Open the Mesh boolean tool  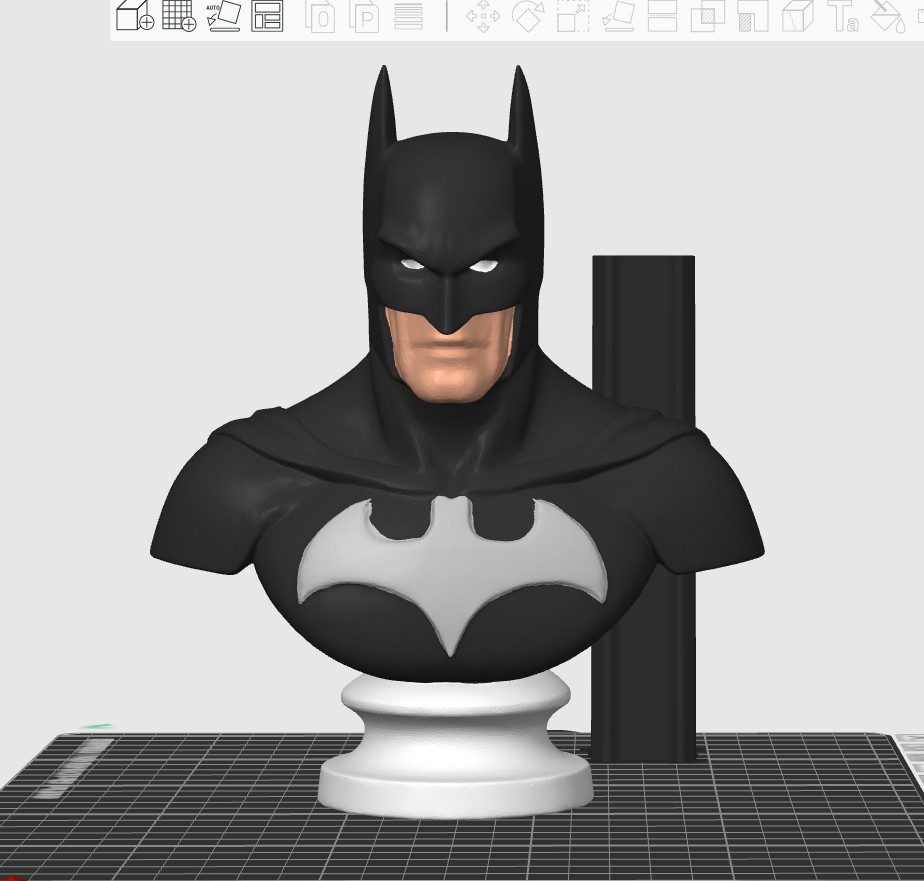coord(708,16)
